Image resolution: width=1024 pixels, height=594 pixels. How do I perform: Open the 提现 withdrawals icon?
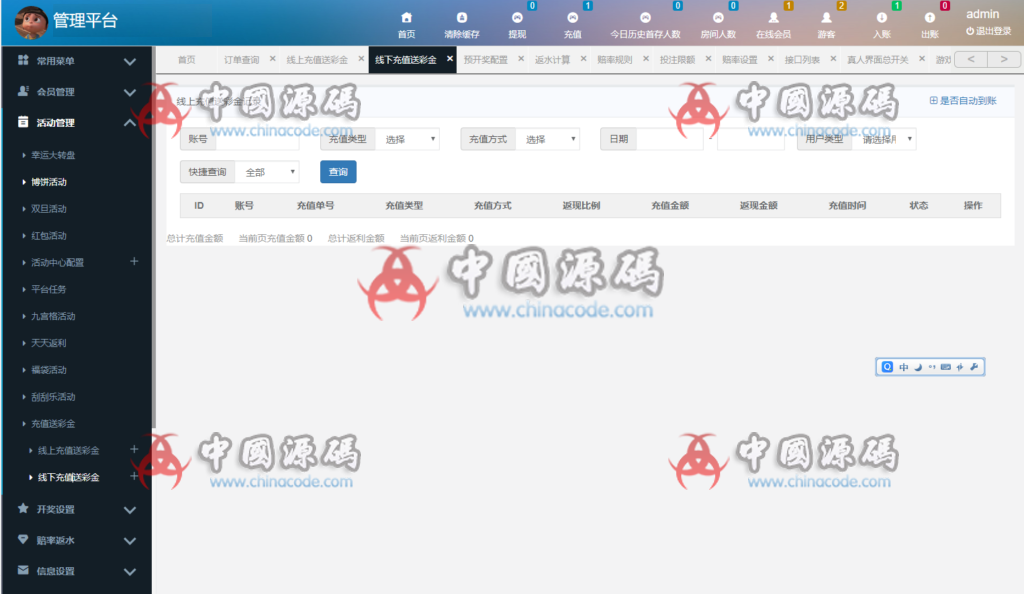[517, 18]
